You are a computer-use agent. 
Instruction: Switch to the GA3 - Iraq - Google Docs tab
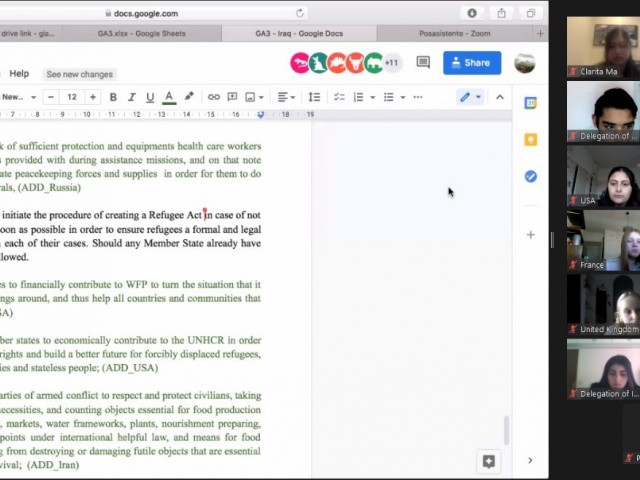pos(299,33)
